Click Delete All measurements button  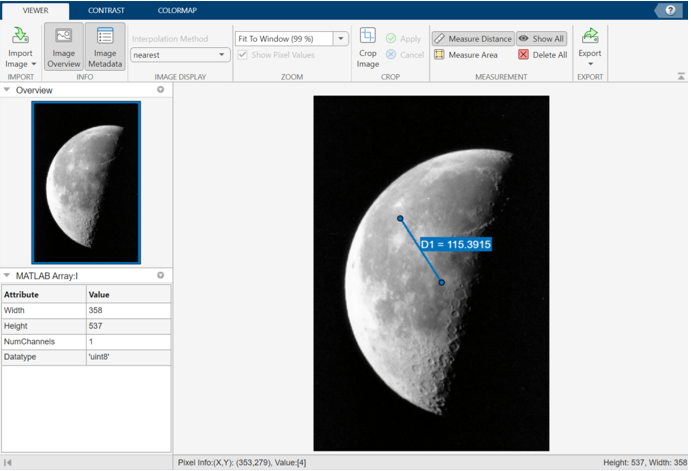coord(542,55)
